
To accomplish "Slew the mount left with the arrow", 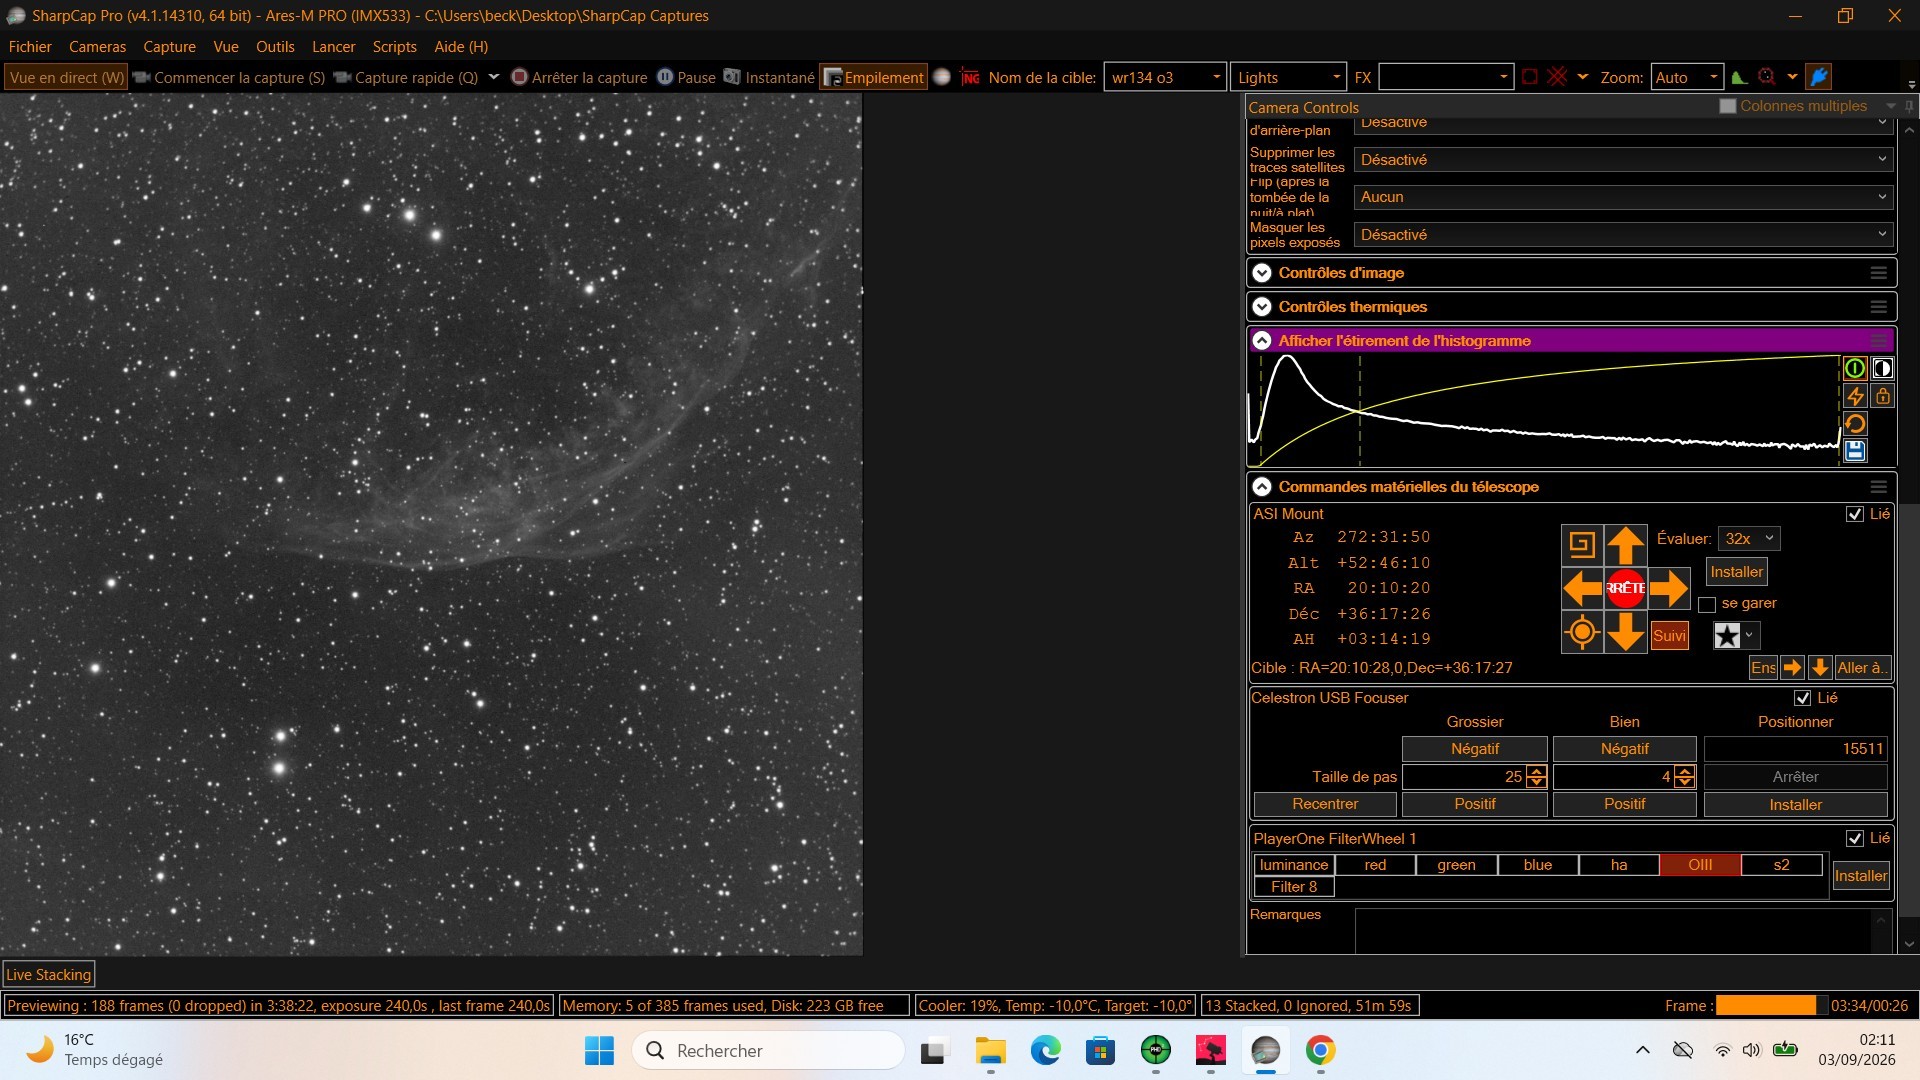I will pos(1582,588).
